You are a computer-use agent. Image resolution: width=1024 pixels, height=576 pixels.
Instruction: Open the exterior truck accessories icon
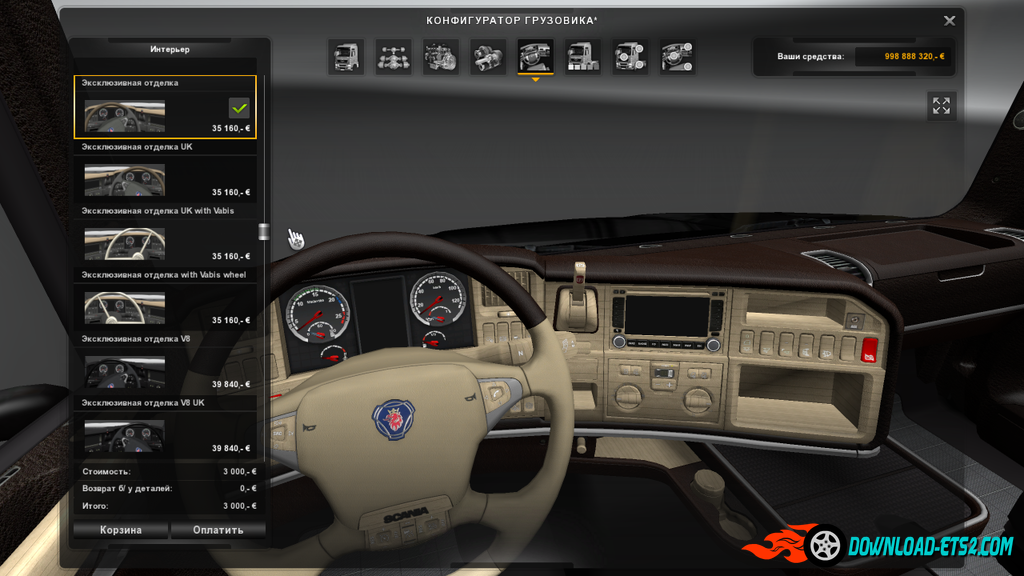[630, 57]
